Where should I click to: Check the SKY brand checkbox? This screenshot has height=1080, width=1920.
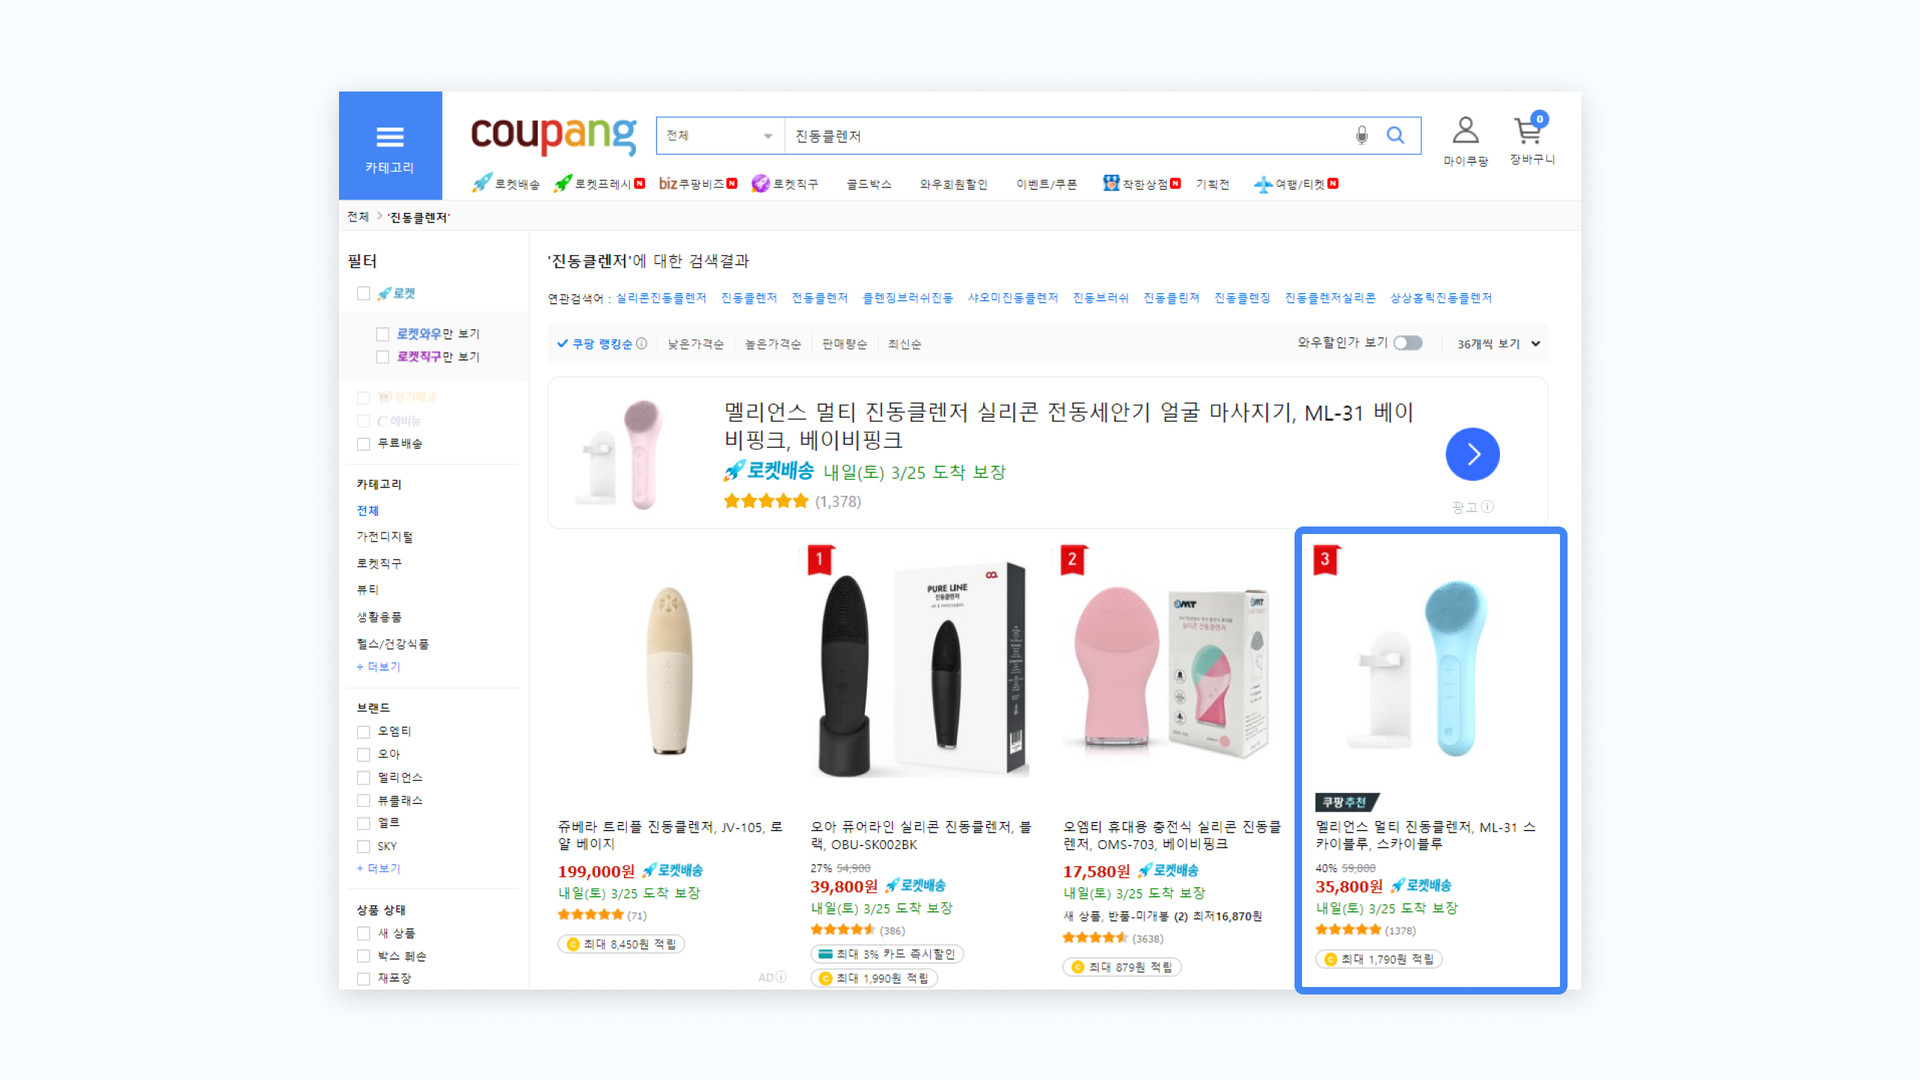(364, 847)
